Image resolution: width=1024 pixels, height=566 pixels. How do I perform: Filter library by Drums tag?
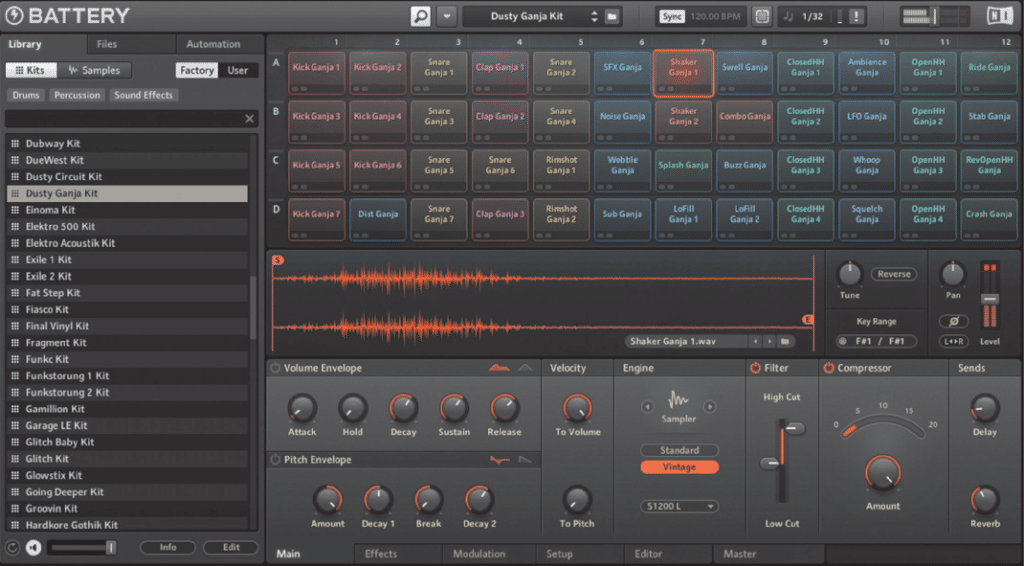[26, 95]
